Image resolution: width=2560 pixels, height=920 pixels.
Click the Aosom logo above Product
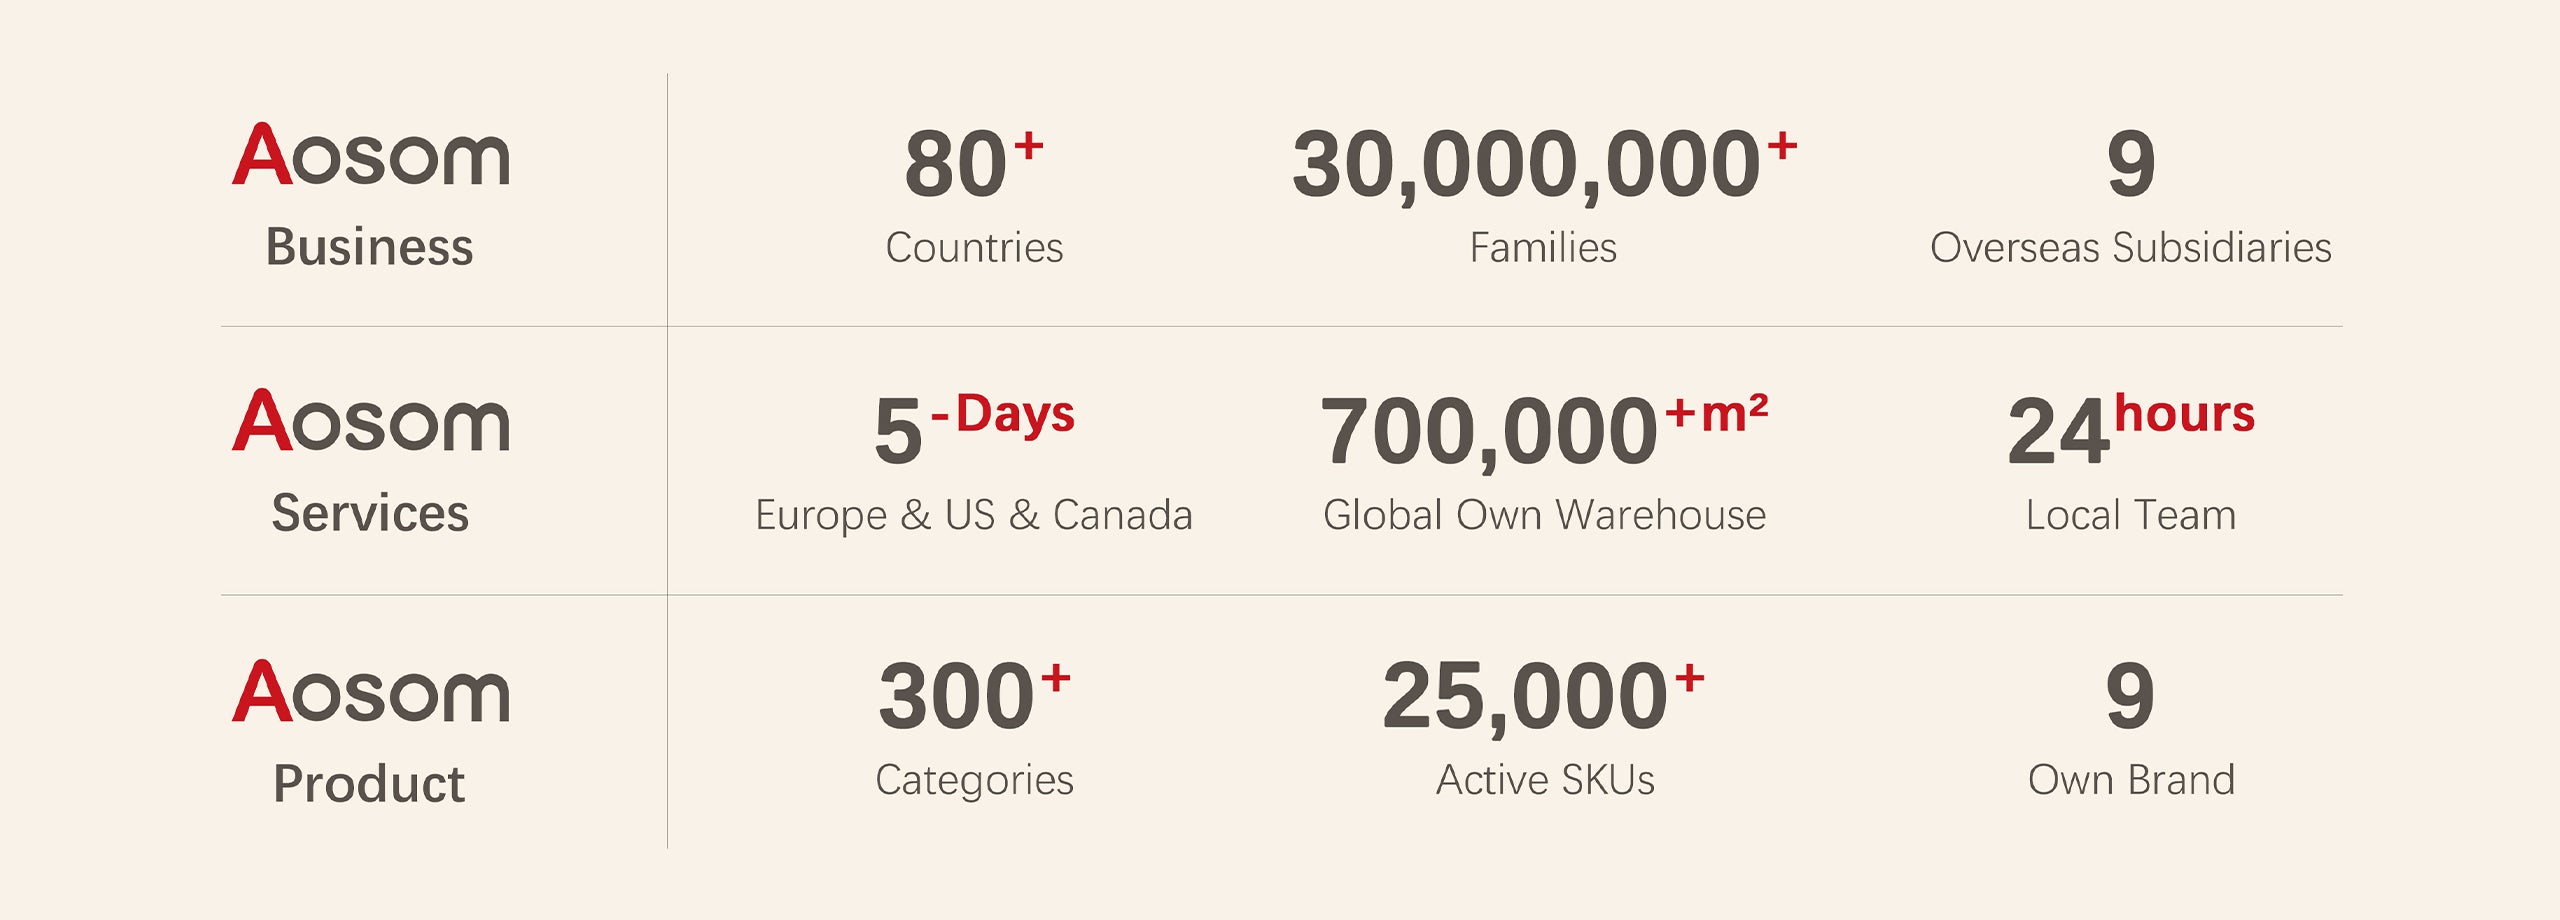[x=371, y=691]
